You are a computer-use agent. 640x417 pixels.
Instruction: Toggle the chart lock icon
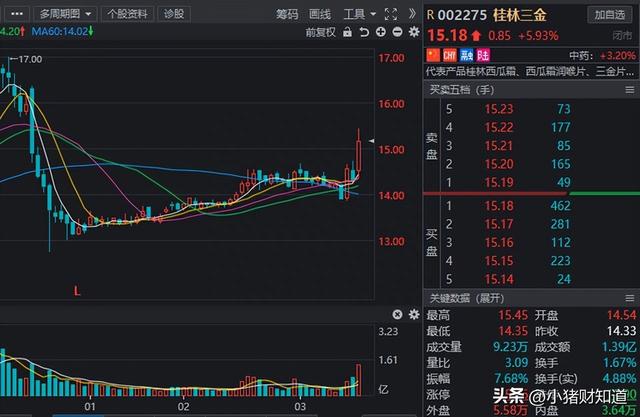click(x=347, y=32)
